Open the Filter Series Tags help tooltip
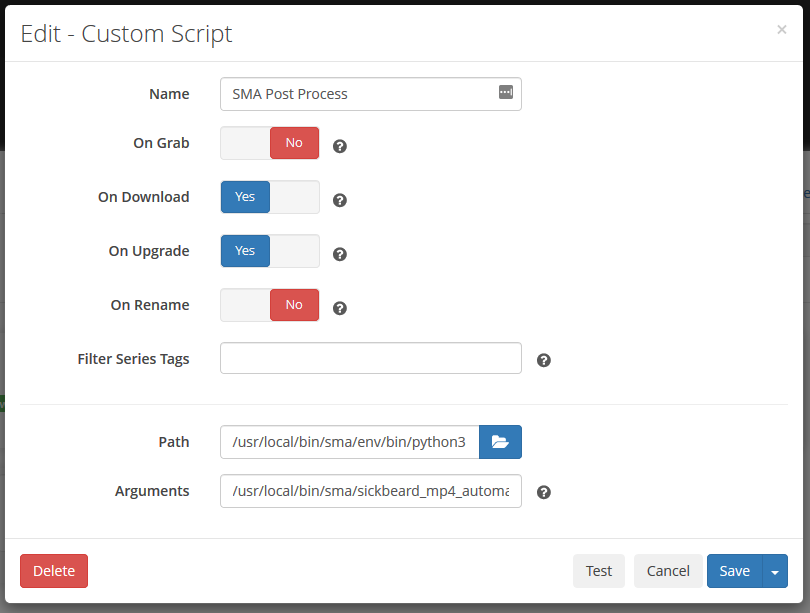Screen dimensions: 810x613 point(543,359)
